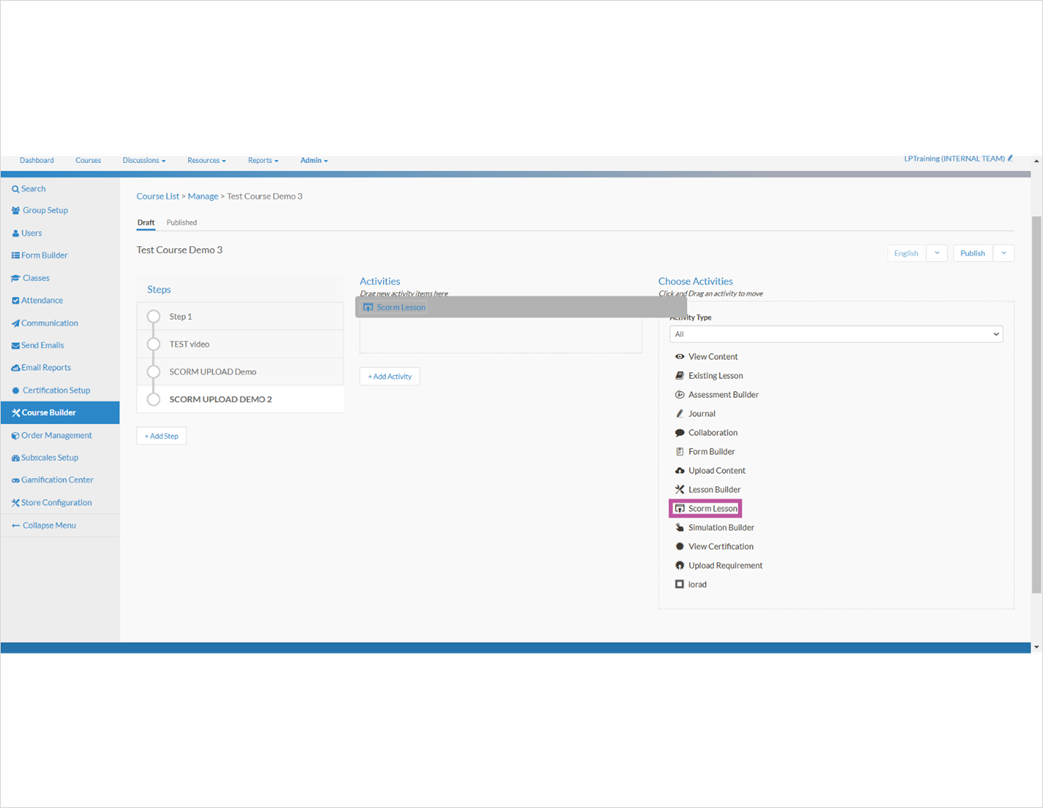The width and height of the screenshot is (1043, 808).
Task: Select the Scorm Lesson activity icon
Action: click(x=679, y=508)
